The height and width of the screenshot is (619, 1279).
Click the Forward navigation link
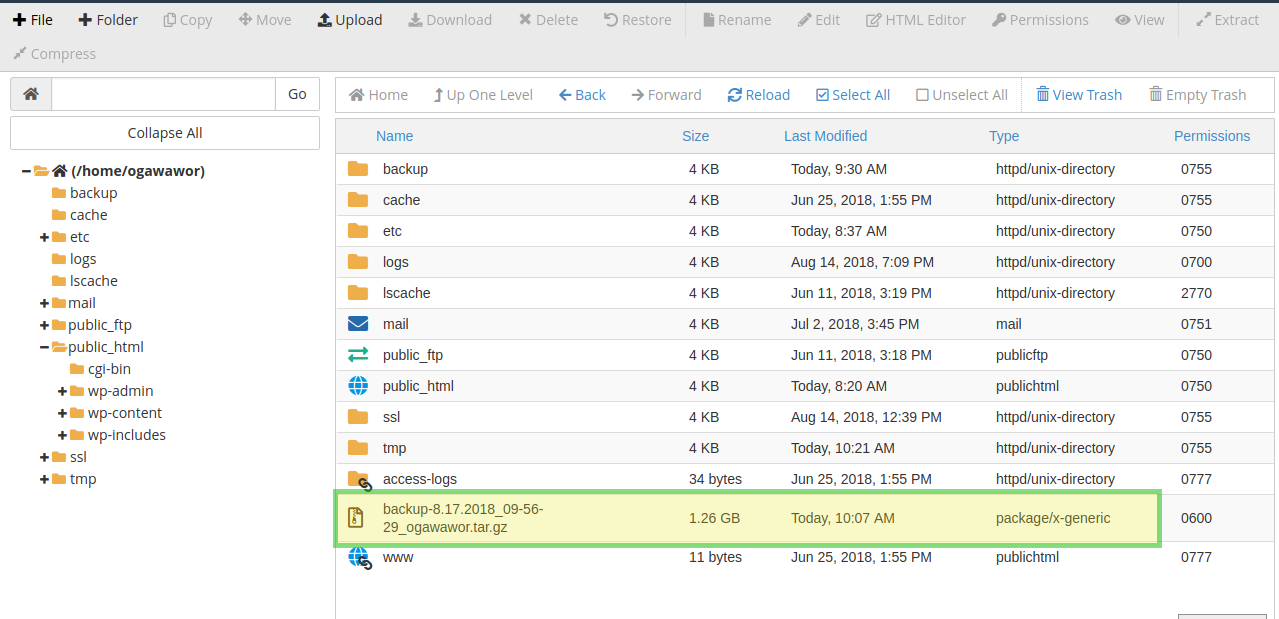click(x=666, y=95)
